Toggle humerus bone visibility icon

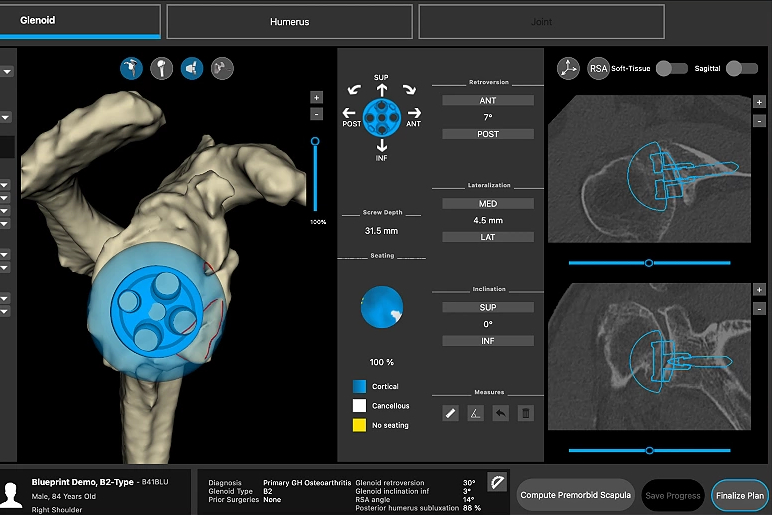[x=160, y=68]
